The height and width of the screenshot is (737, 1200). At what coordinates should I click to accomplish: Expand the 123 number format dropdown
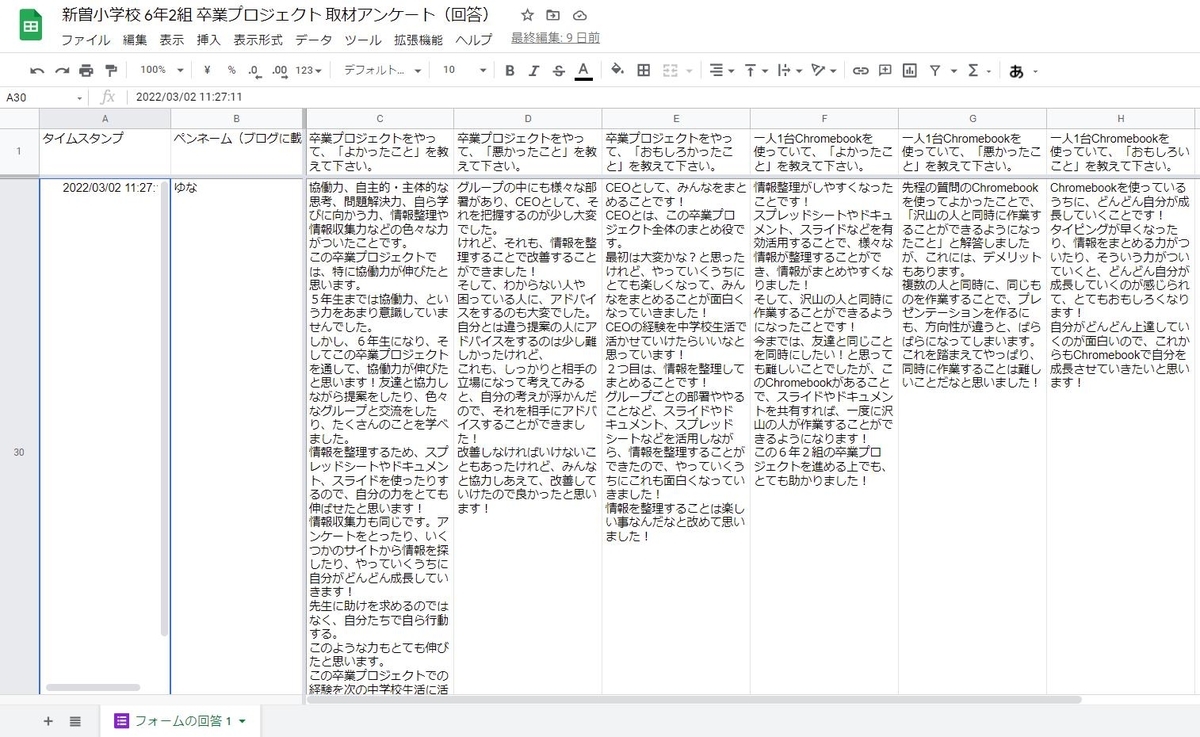coord(312,70)
